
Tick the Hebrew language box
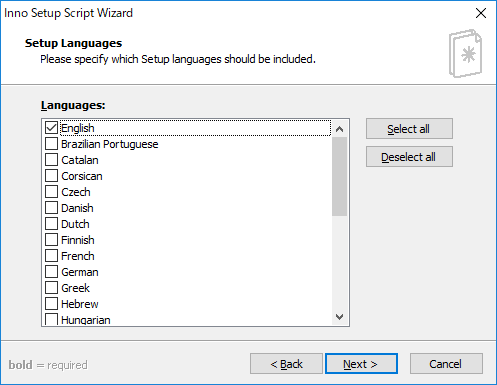click(51, 304)
